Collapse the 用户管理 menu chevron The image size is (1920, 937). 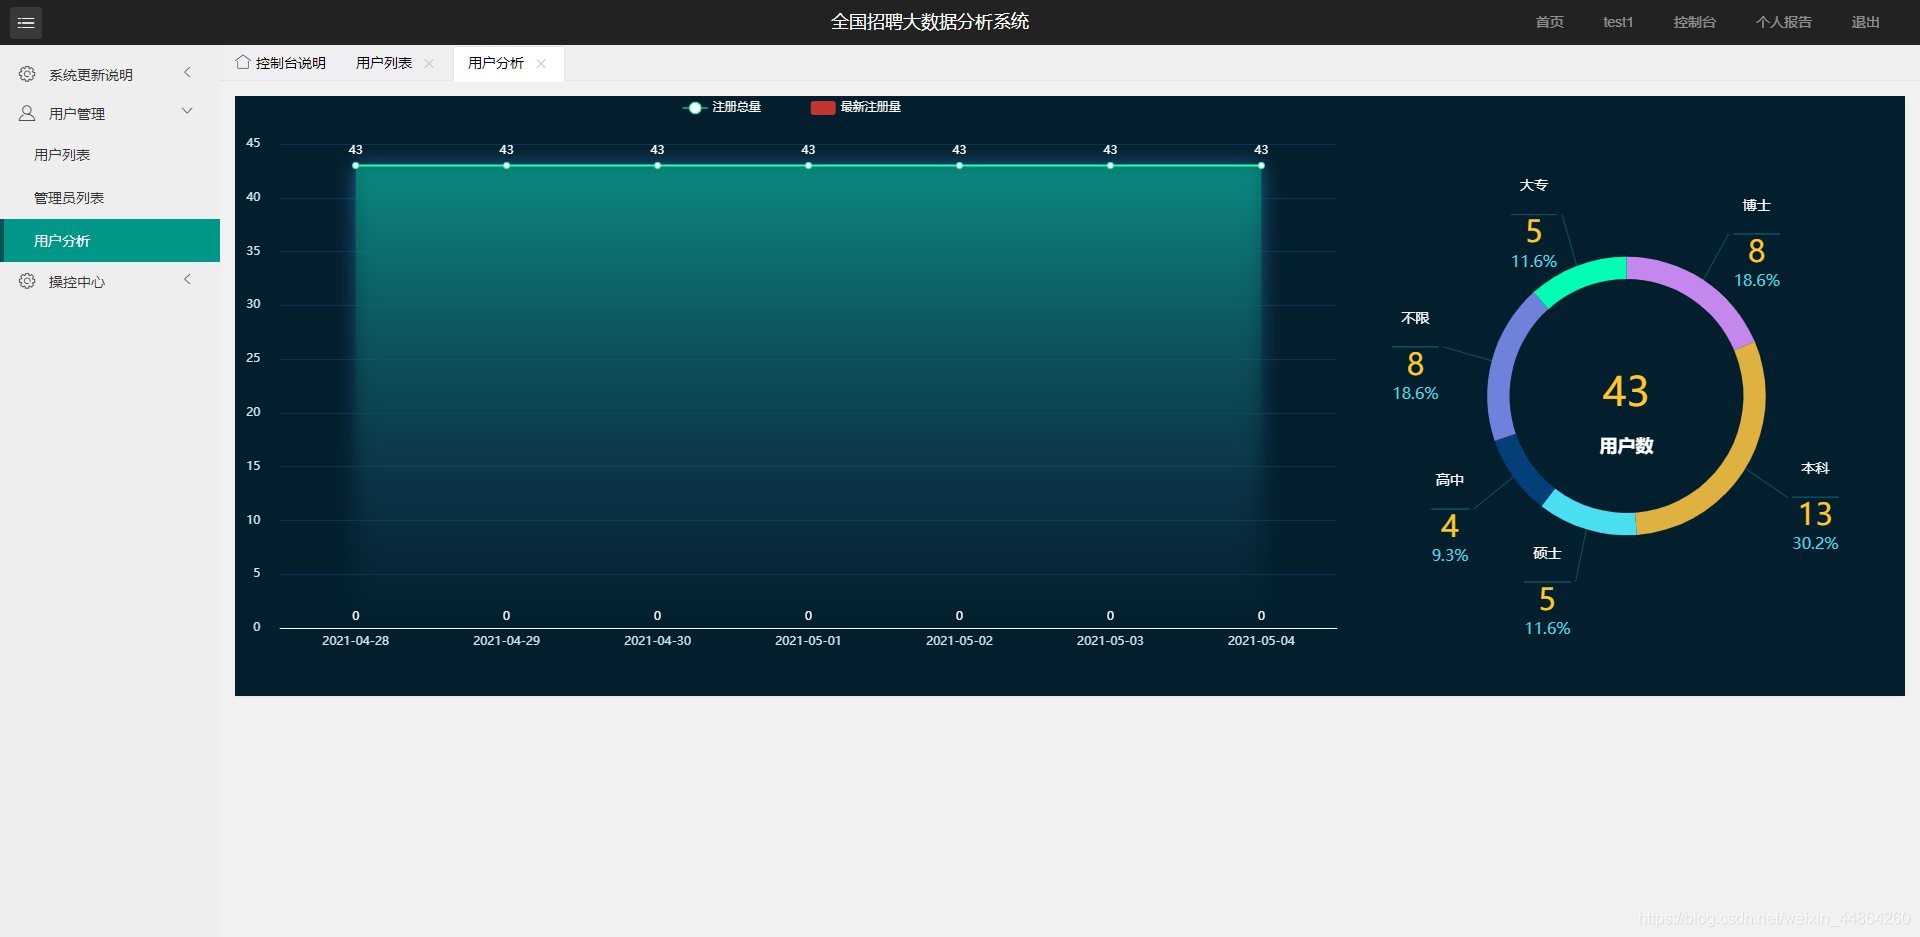coord(187,111)
